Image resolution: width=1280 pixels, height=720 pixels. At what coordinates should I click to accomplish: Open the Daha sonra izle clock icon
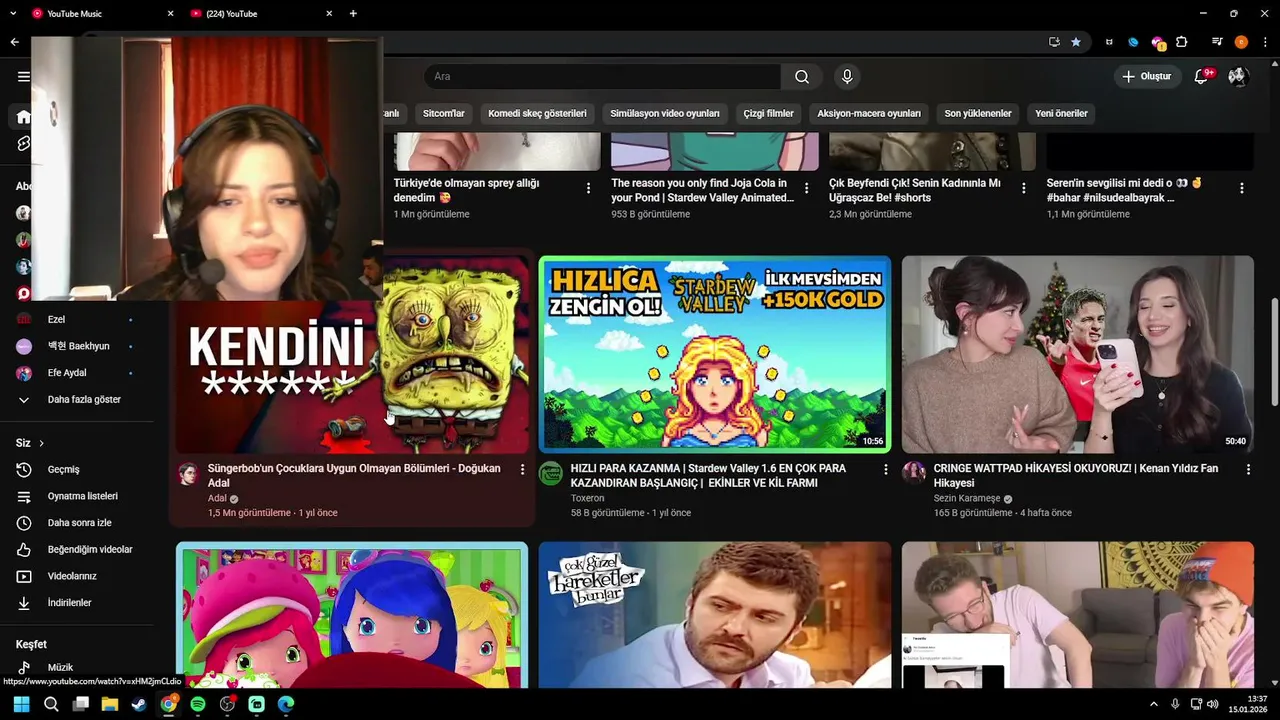pos(24,523)
